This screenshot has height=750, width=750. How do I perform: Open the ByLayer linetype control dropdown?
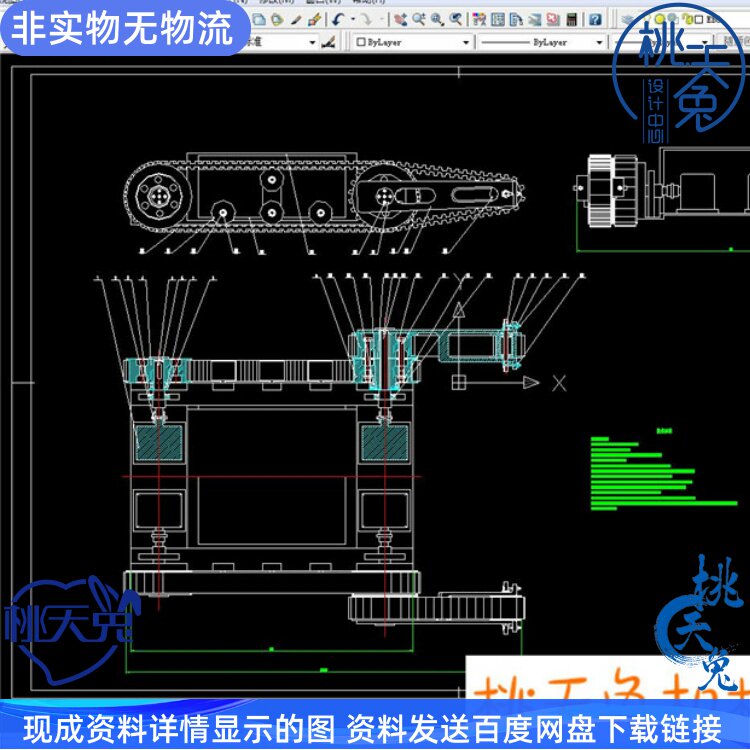(x=541, y=43)
